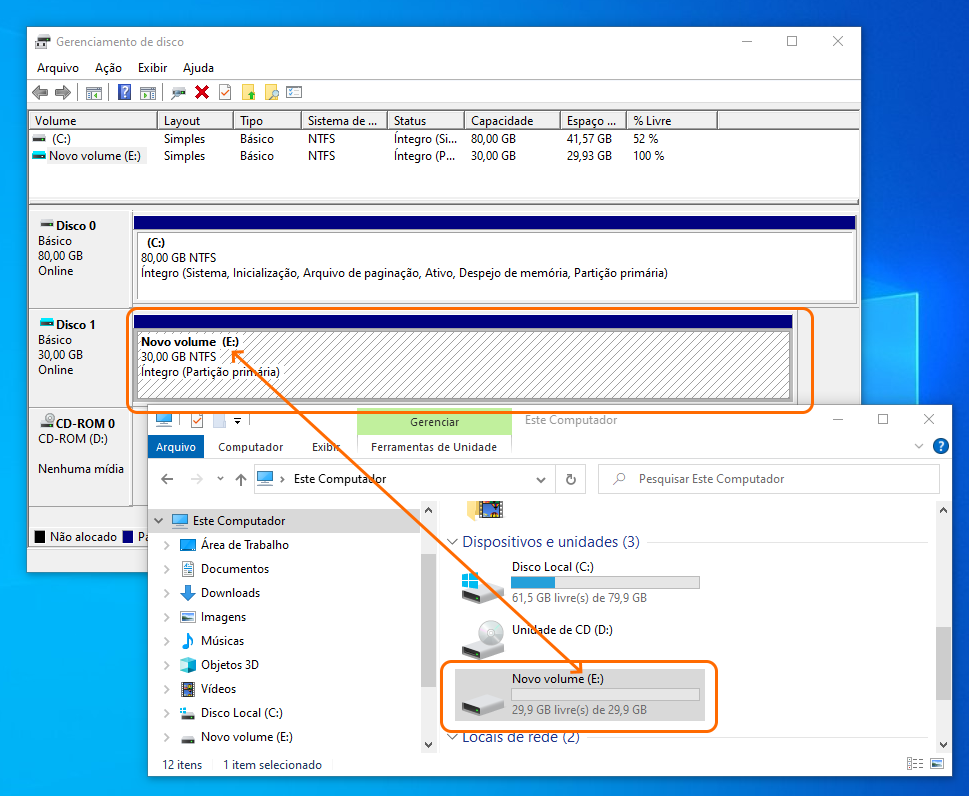Click Novo volume (E:) capacity bar
The height and width of the screenshot is (796, 969).
605,694
